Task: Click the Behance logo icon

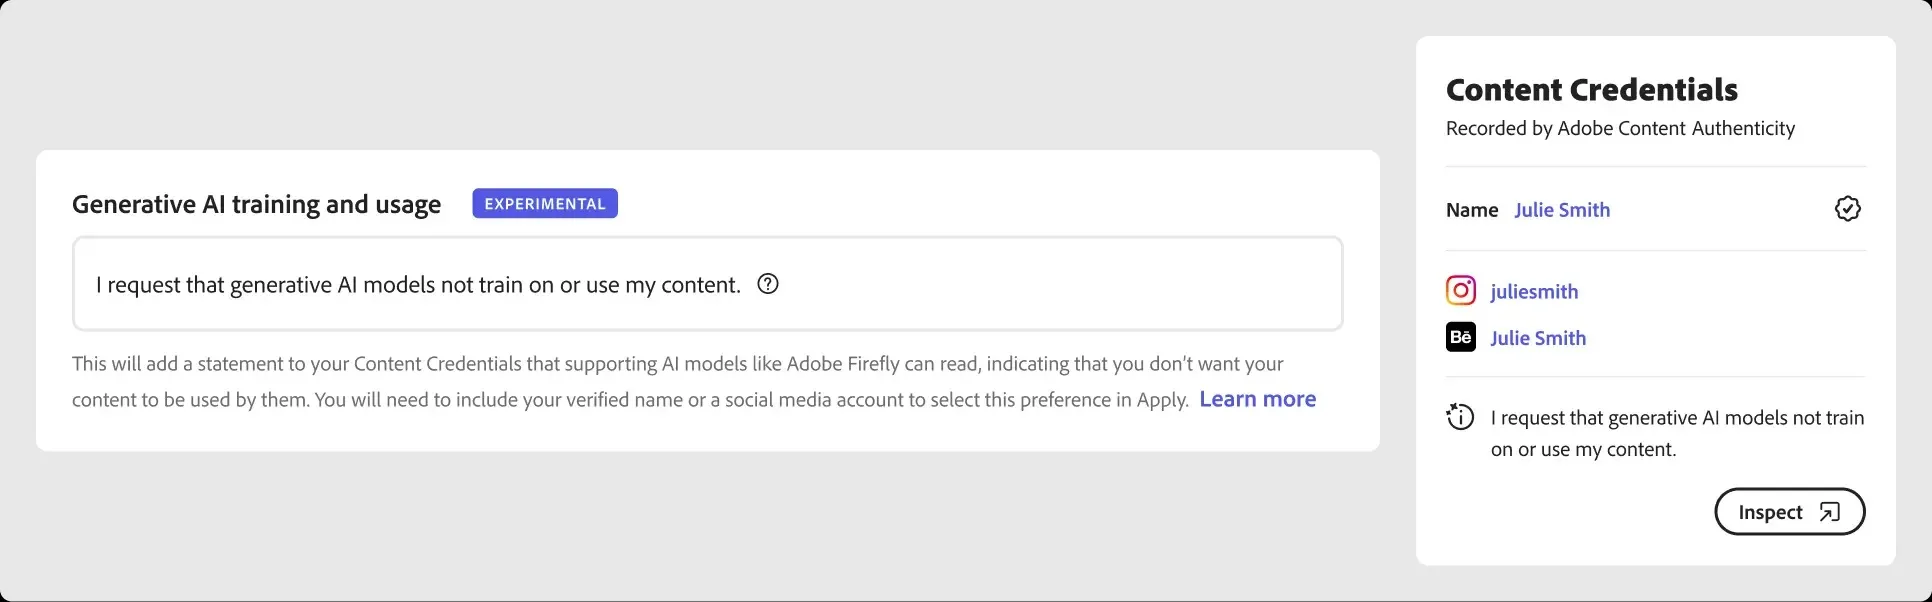Action: pos(1461,337)
